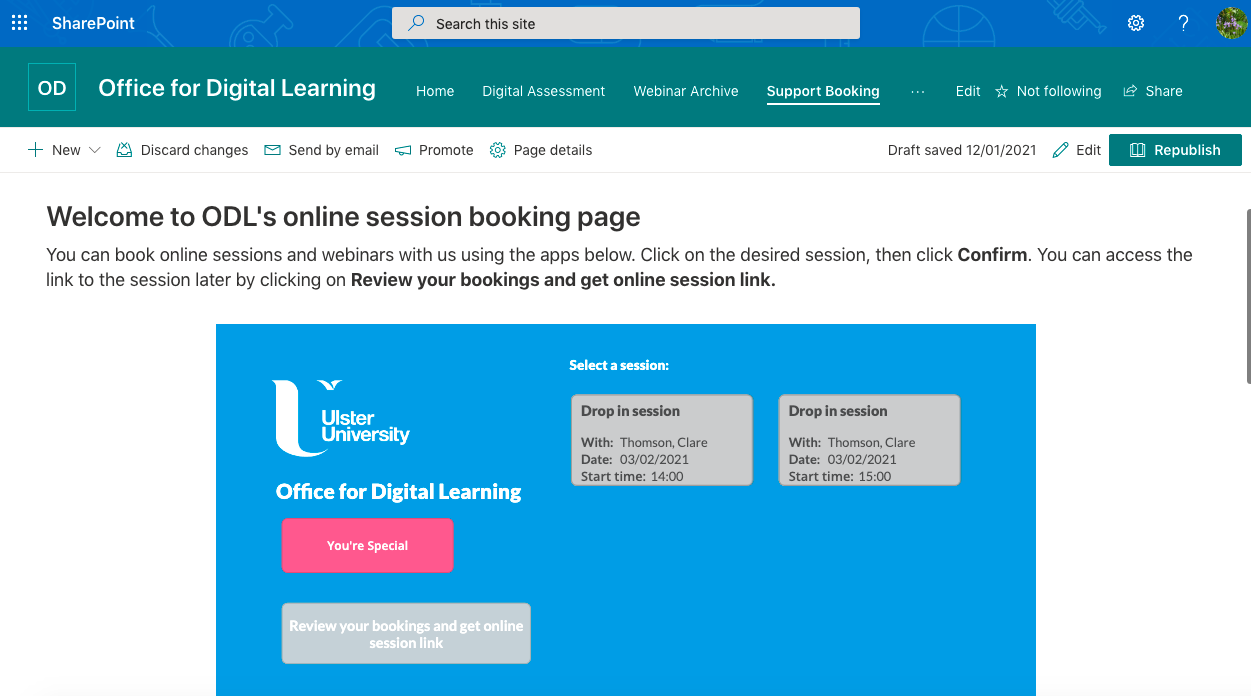Open the Webinar Archive tab
Screen dimensions: 1251x696
pyautogui.click(x=686, y=91)
